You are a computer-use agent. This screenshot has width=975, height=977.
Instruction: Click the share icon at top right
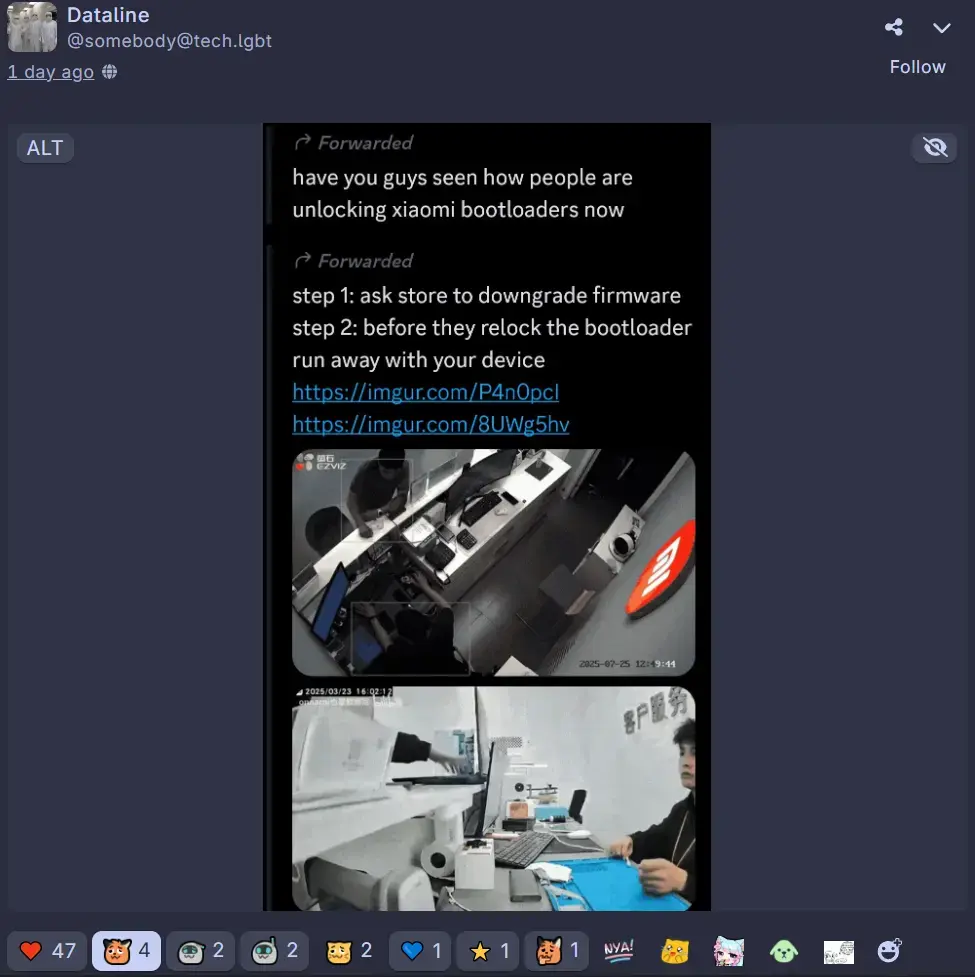coord(894,28)
